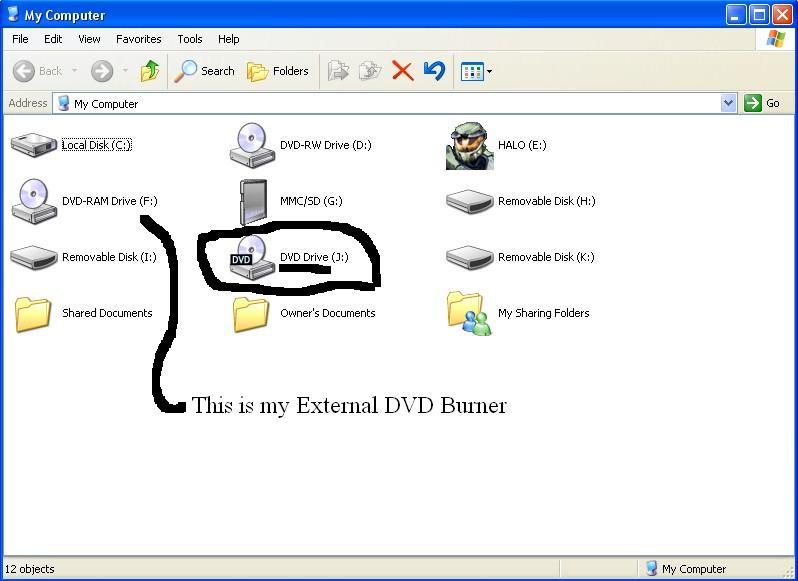Click the My Computer icon in the address bar
798x581 pixels.
point(64,103)
